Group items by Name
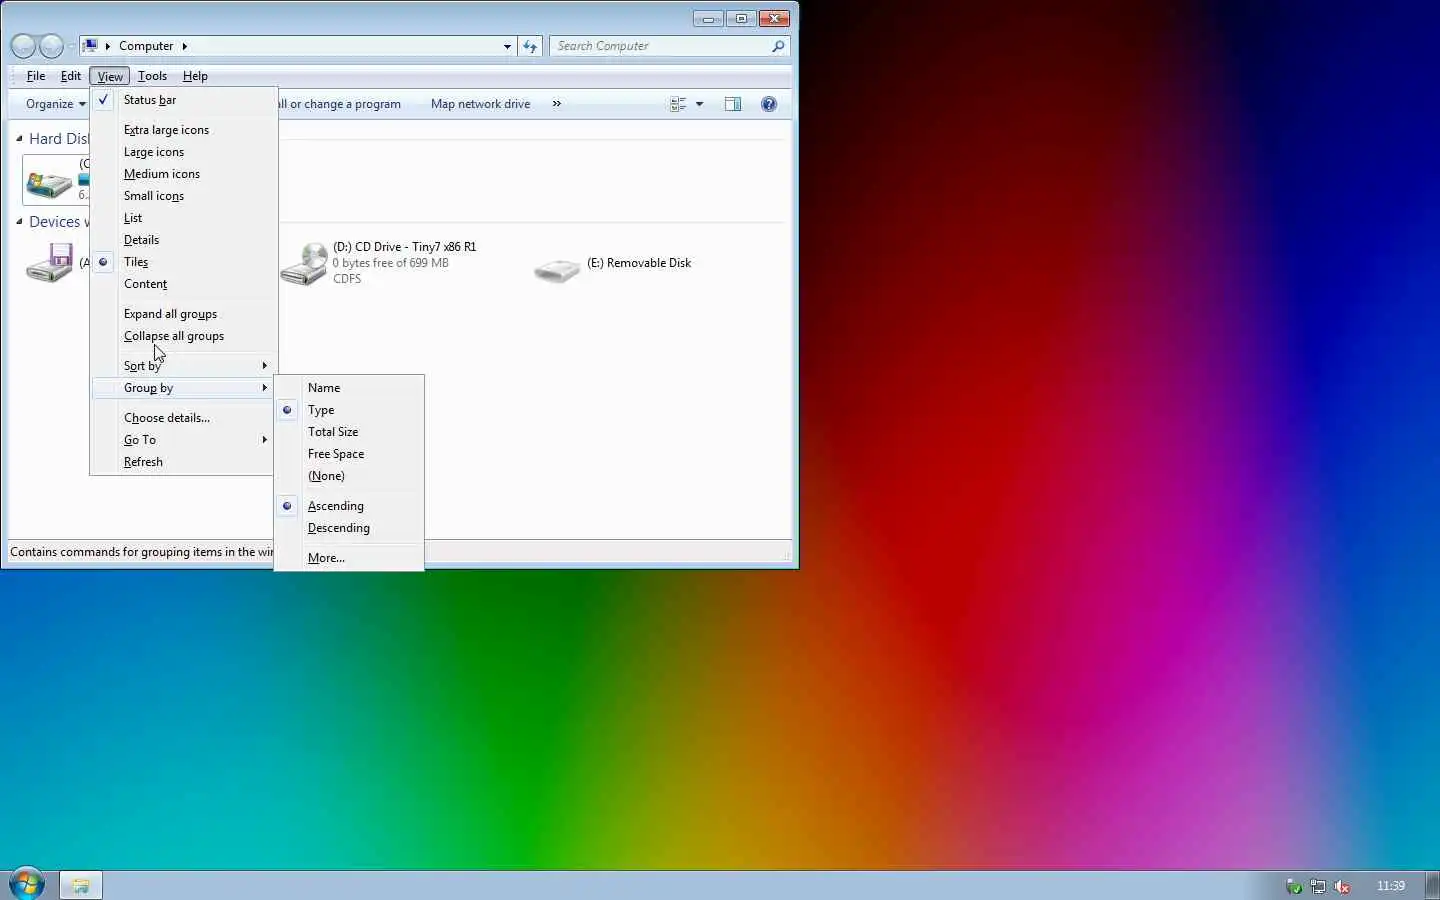 coord(349,388)
